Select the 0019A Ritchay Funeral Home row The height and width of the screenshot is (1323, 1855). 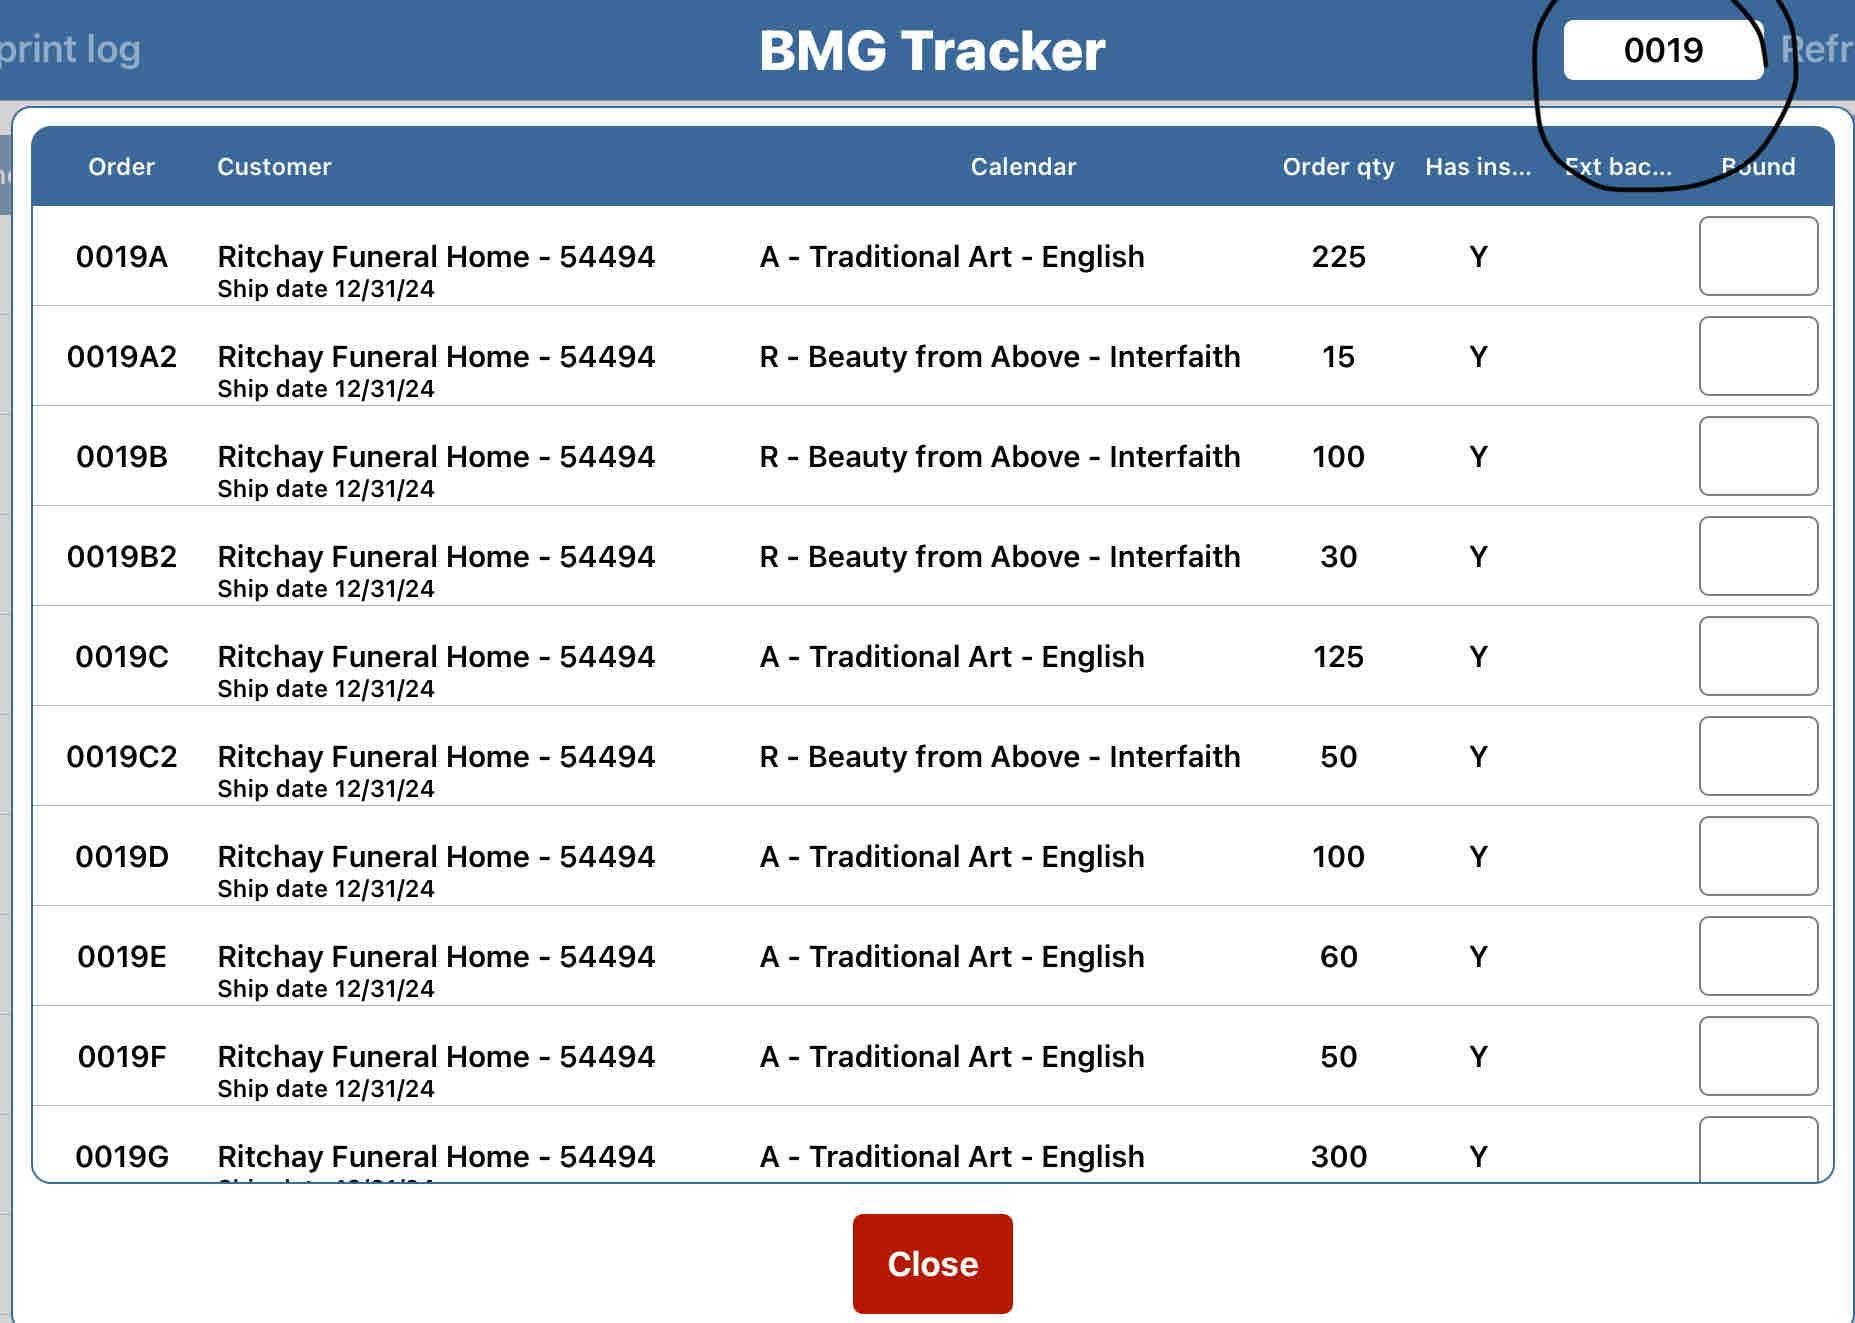(x=436, y=257)
